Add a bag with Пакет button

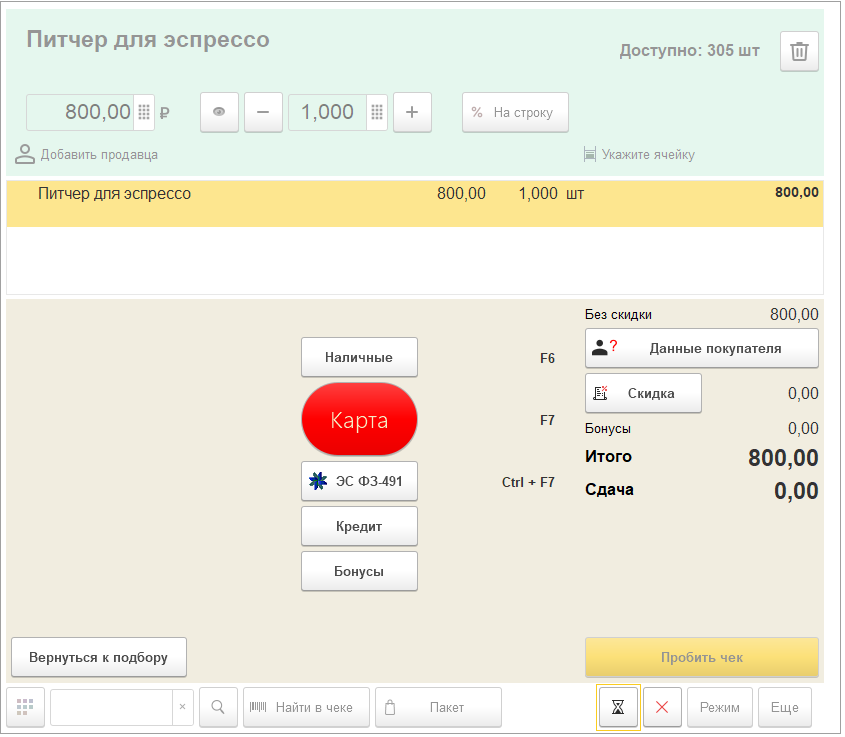click(439, 707)
